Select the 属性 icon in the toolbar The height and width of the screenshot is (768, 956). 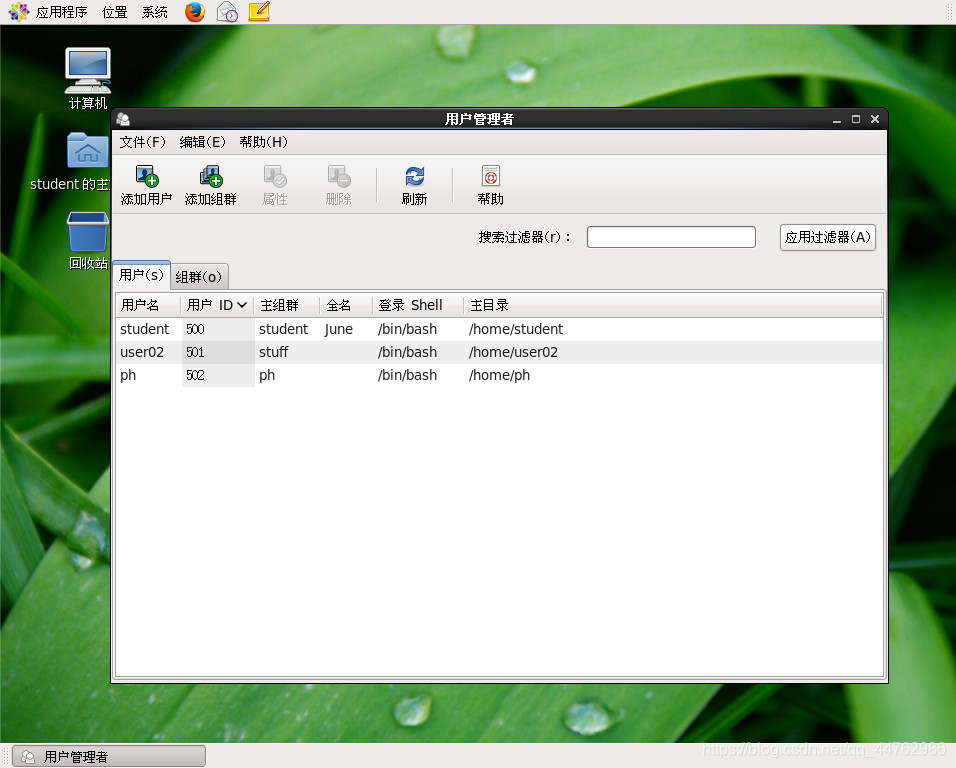[x=274, y=184]
